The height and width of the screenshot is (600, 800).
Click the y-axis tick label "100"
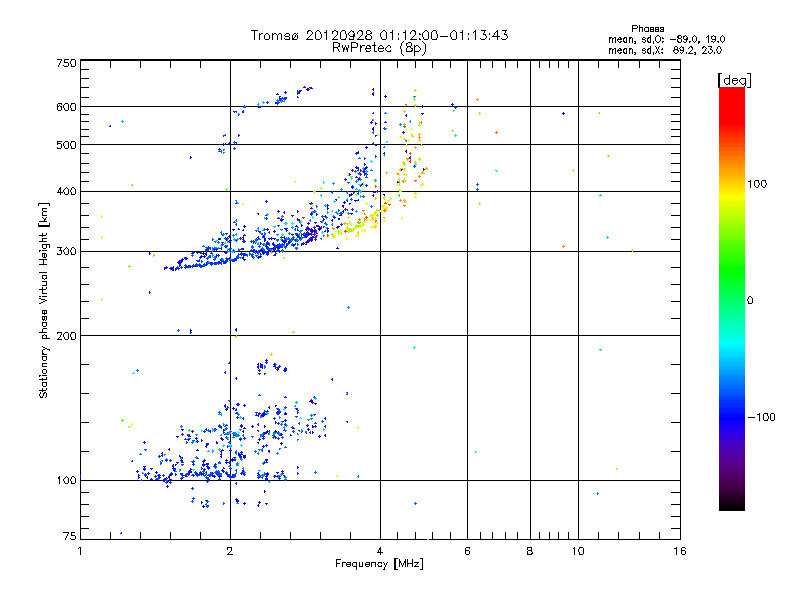(66, 481)
